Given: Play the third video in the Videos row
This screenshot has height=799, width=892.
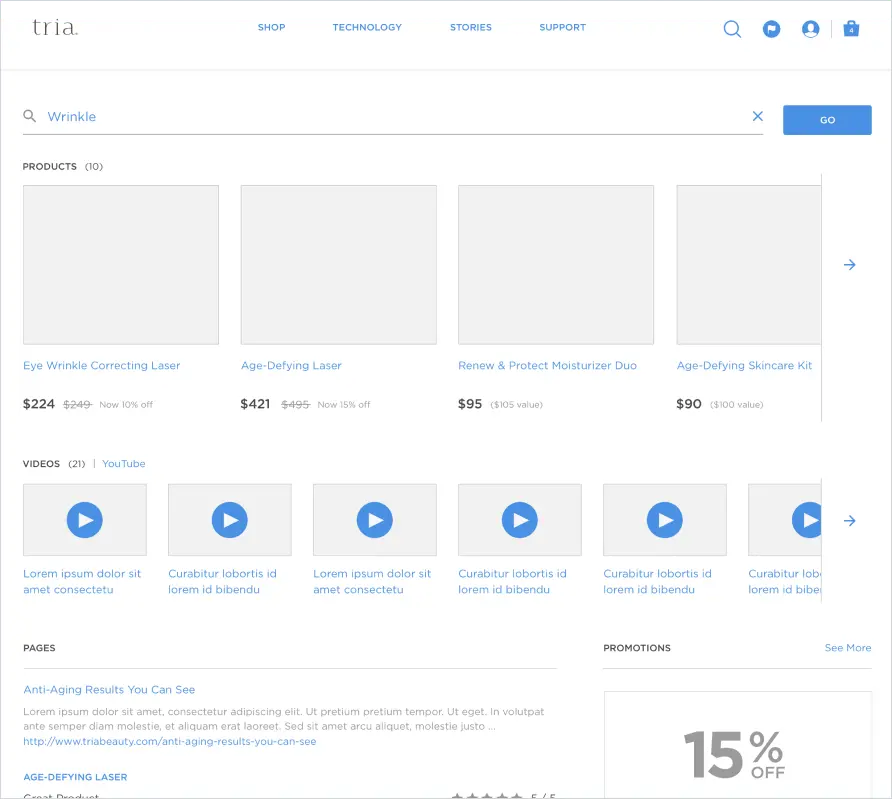Looking at the screenshot, I should 375,520.
